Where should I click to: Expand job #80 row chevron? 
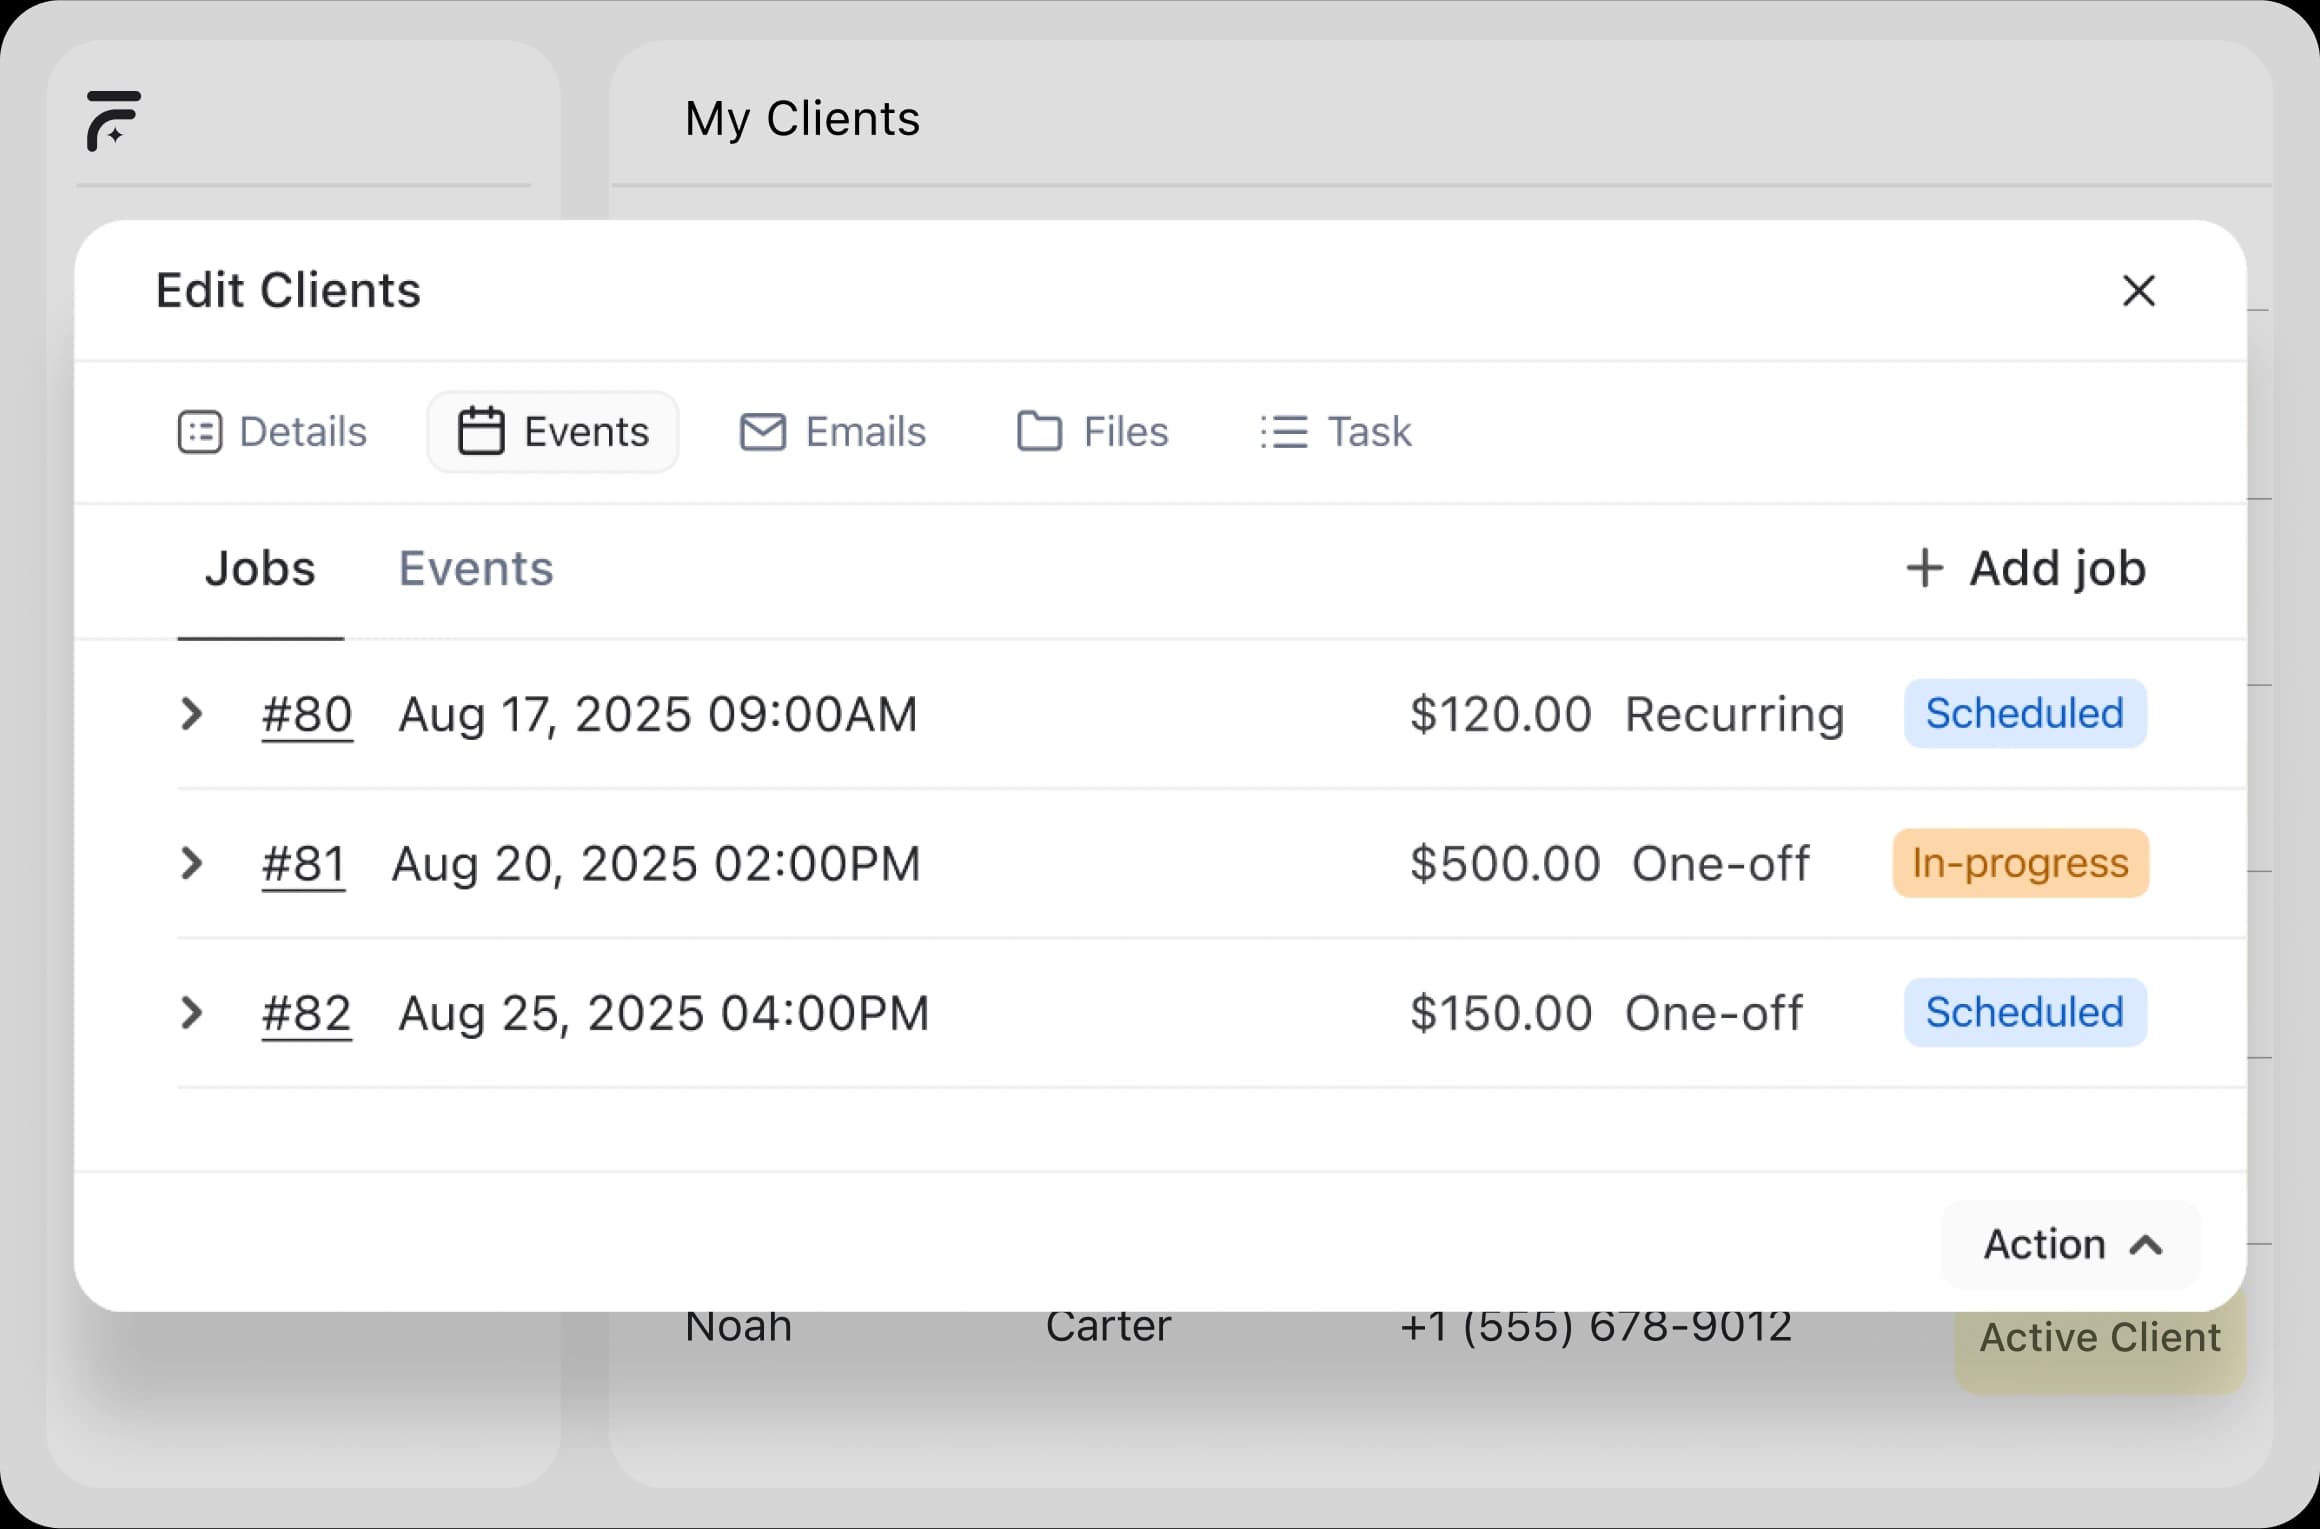(191, 714)
